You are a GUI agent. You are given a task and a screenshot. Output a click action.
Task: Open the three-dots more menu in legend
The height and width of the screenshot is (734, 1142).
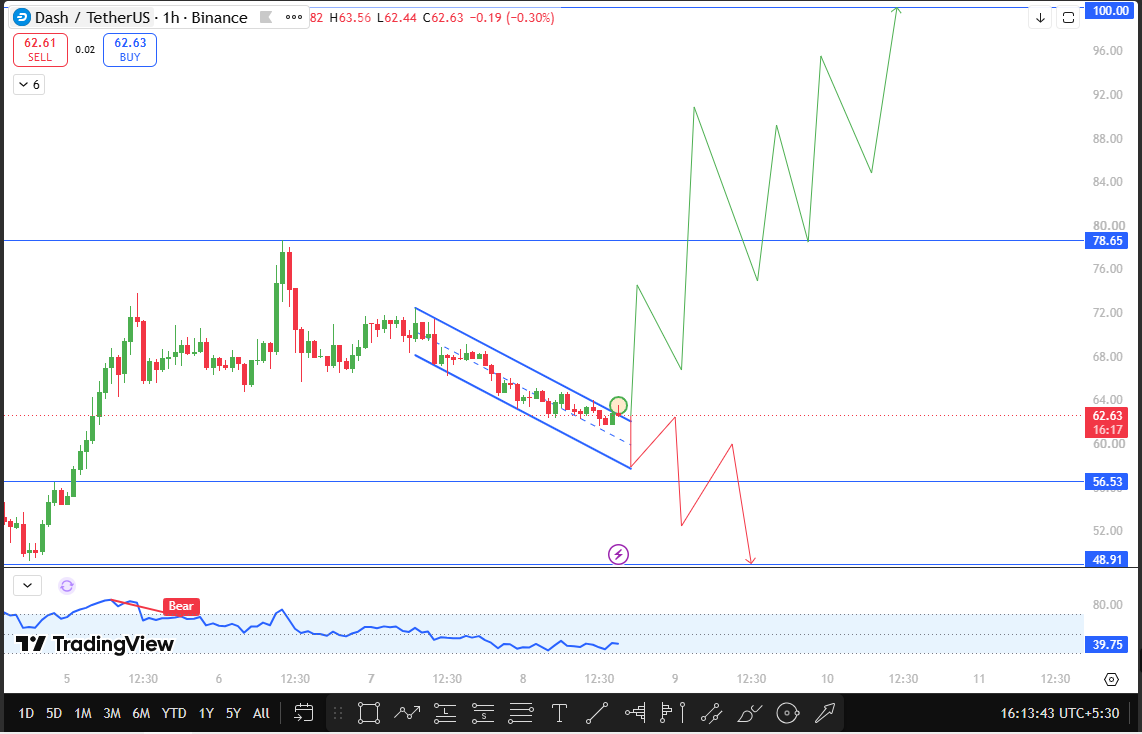294,17
